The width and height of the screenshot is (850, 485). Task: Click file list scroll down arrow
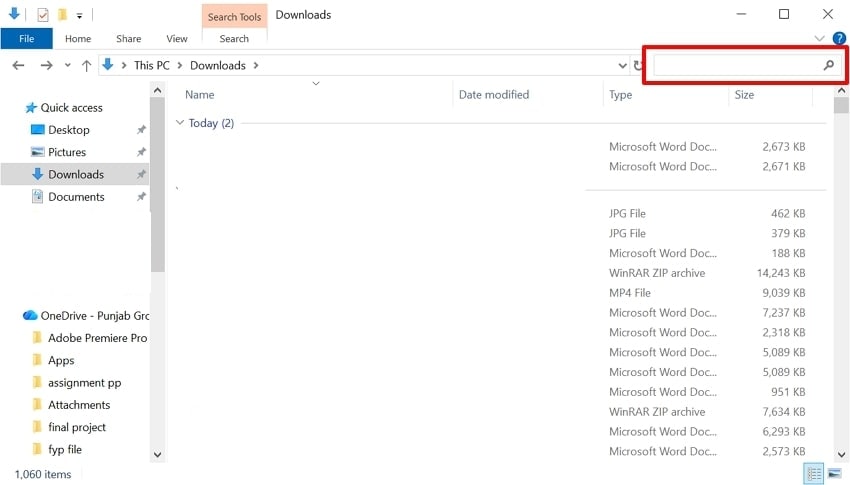tap(841, 455)
